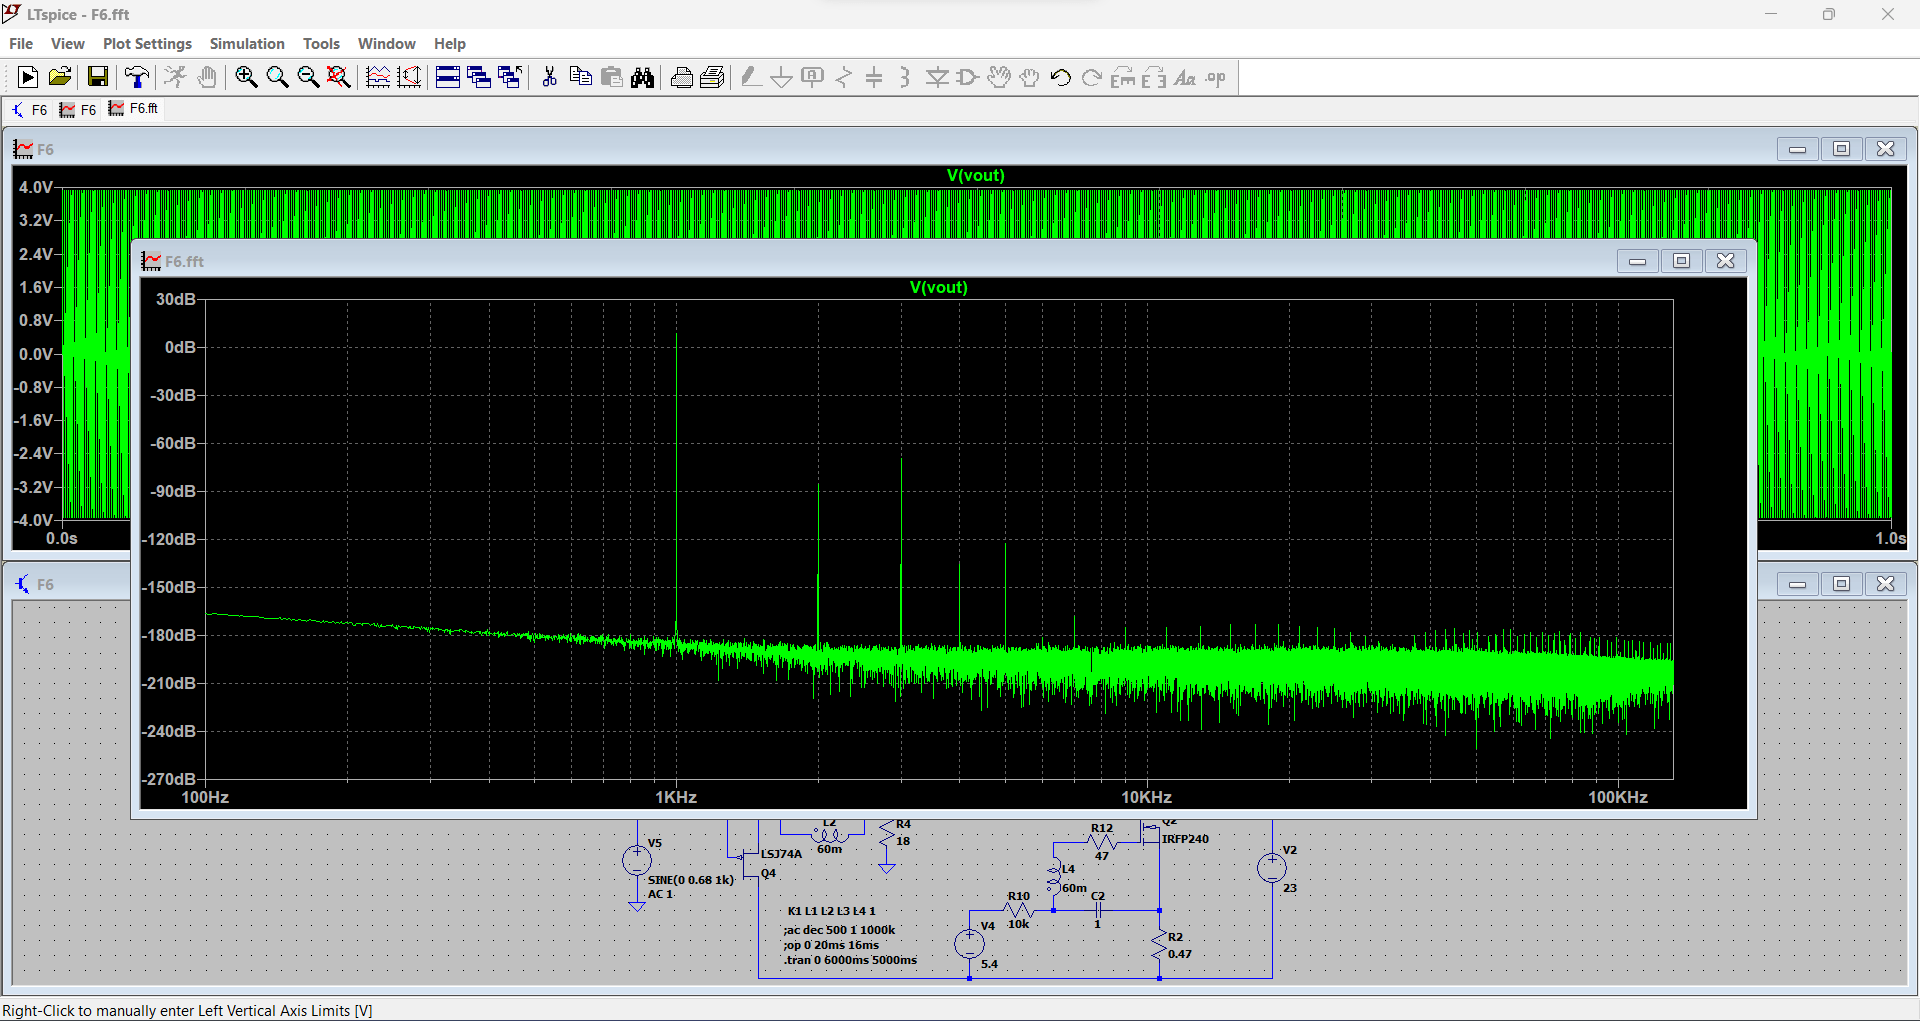Screen dimensions: 1920x1021
Task: Open the View menu
Action: (x=68, y=43)
